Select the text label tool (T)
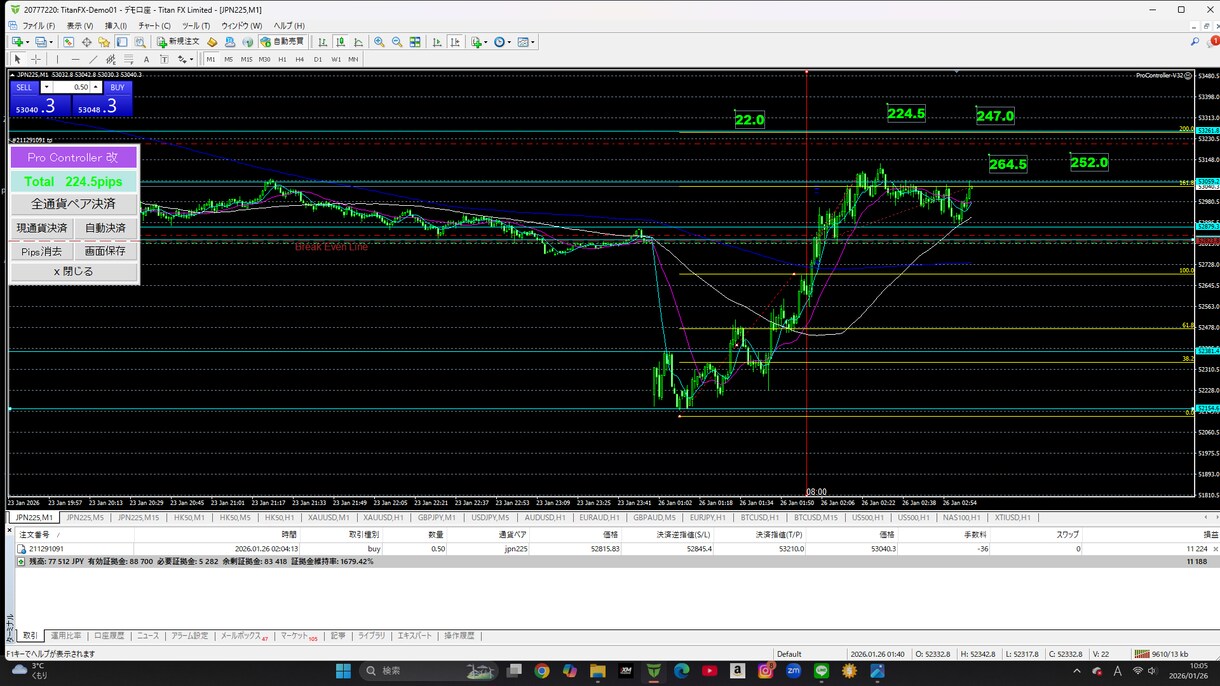 (x=164, y=59)
